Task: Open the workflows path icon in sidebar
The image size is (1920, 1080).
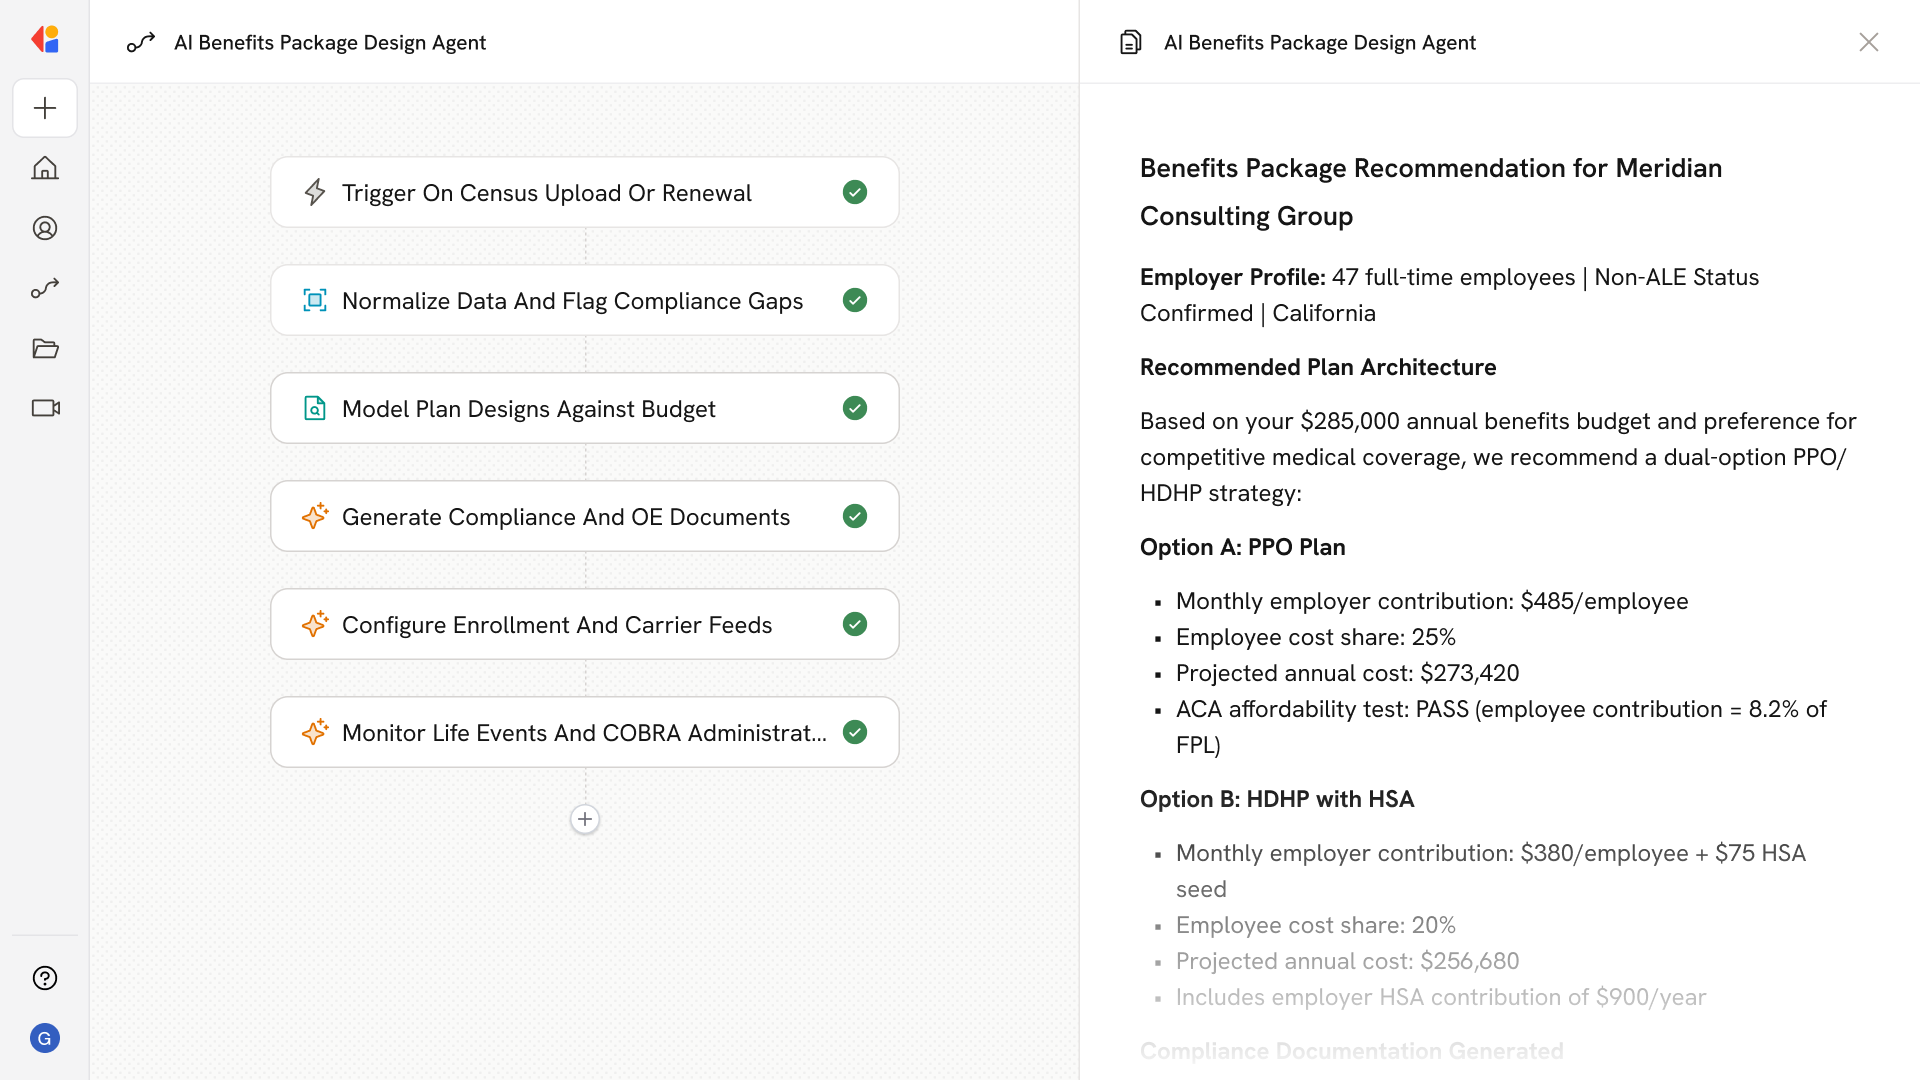Action: point(45,288)
